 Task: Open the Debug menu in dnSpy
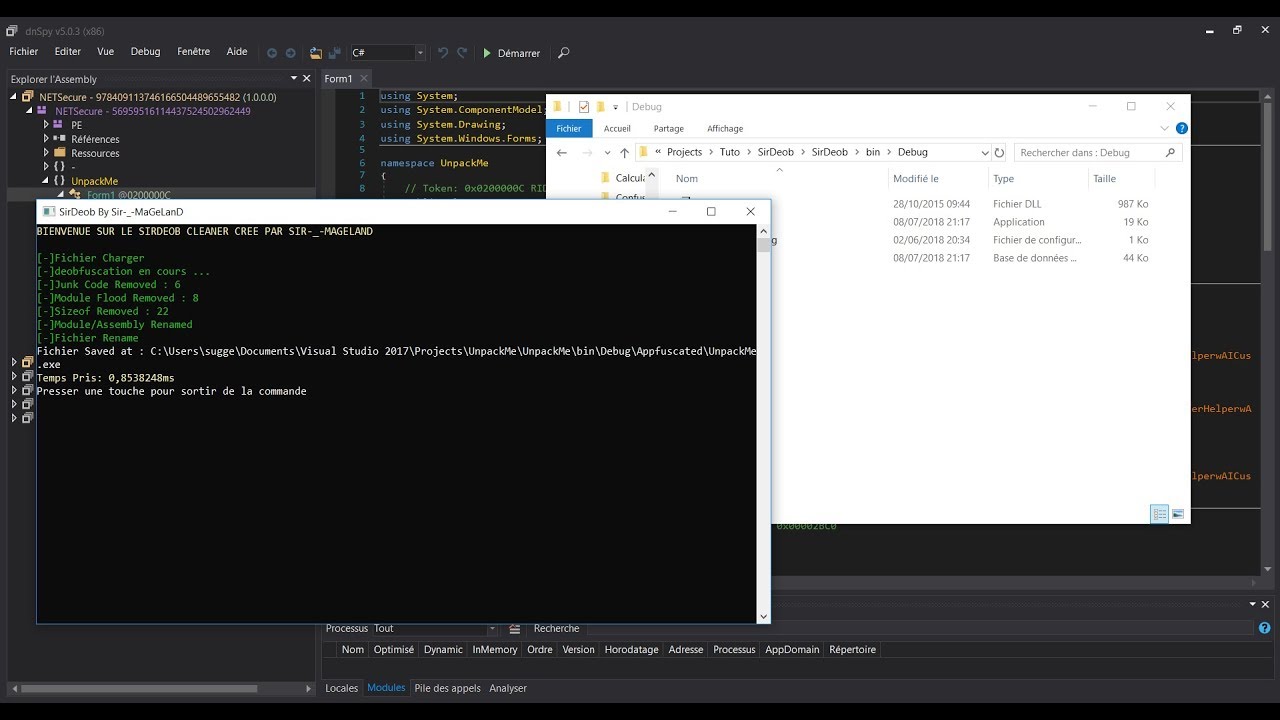pyautogui.click(x=145, y=52)
